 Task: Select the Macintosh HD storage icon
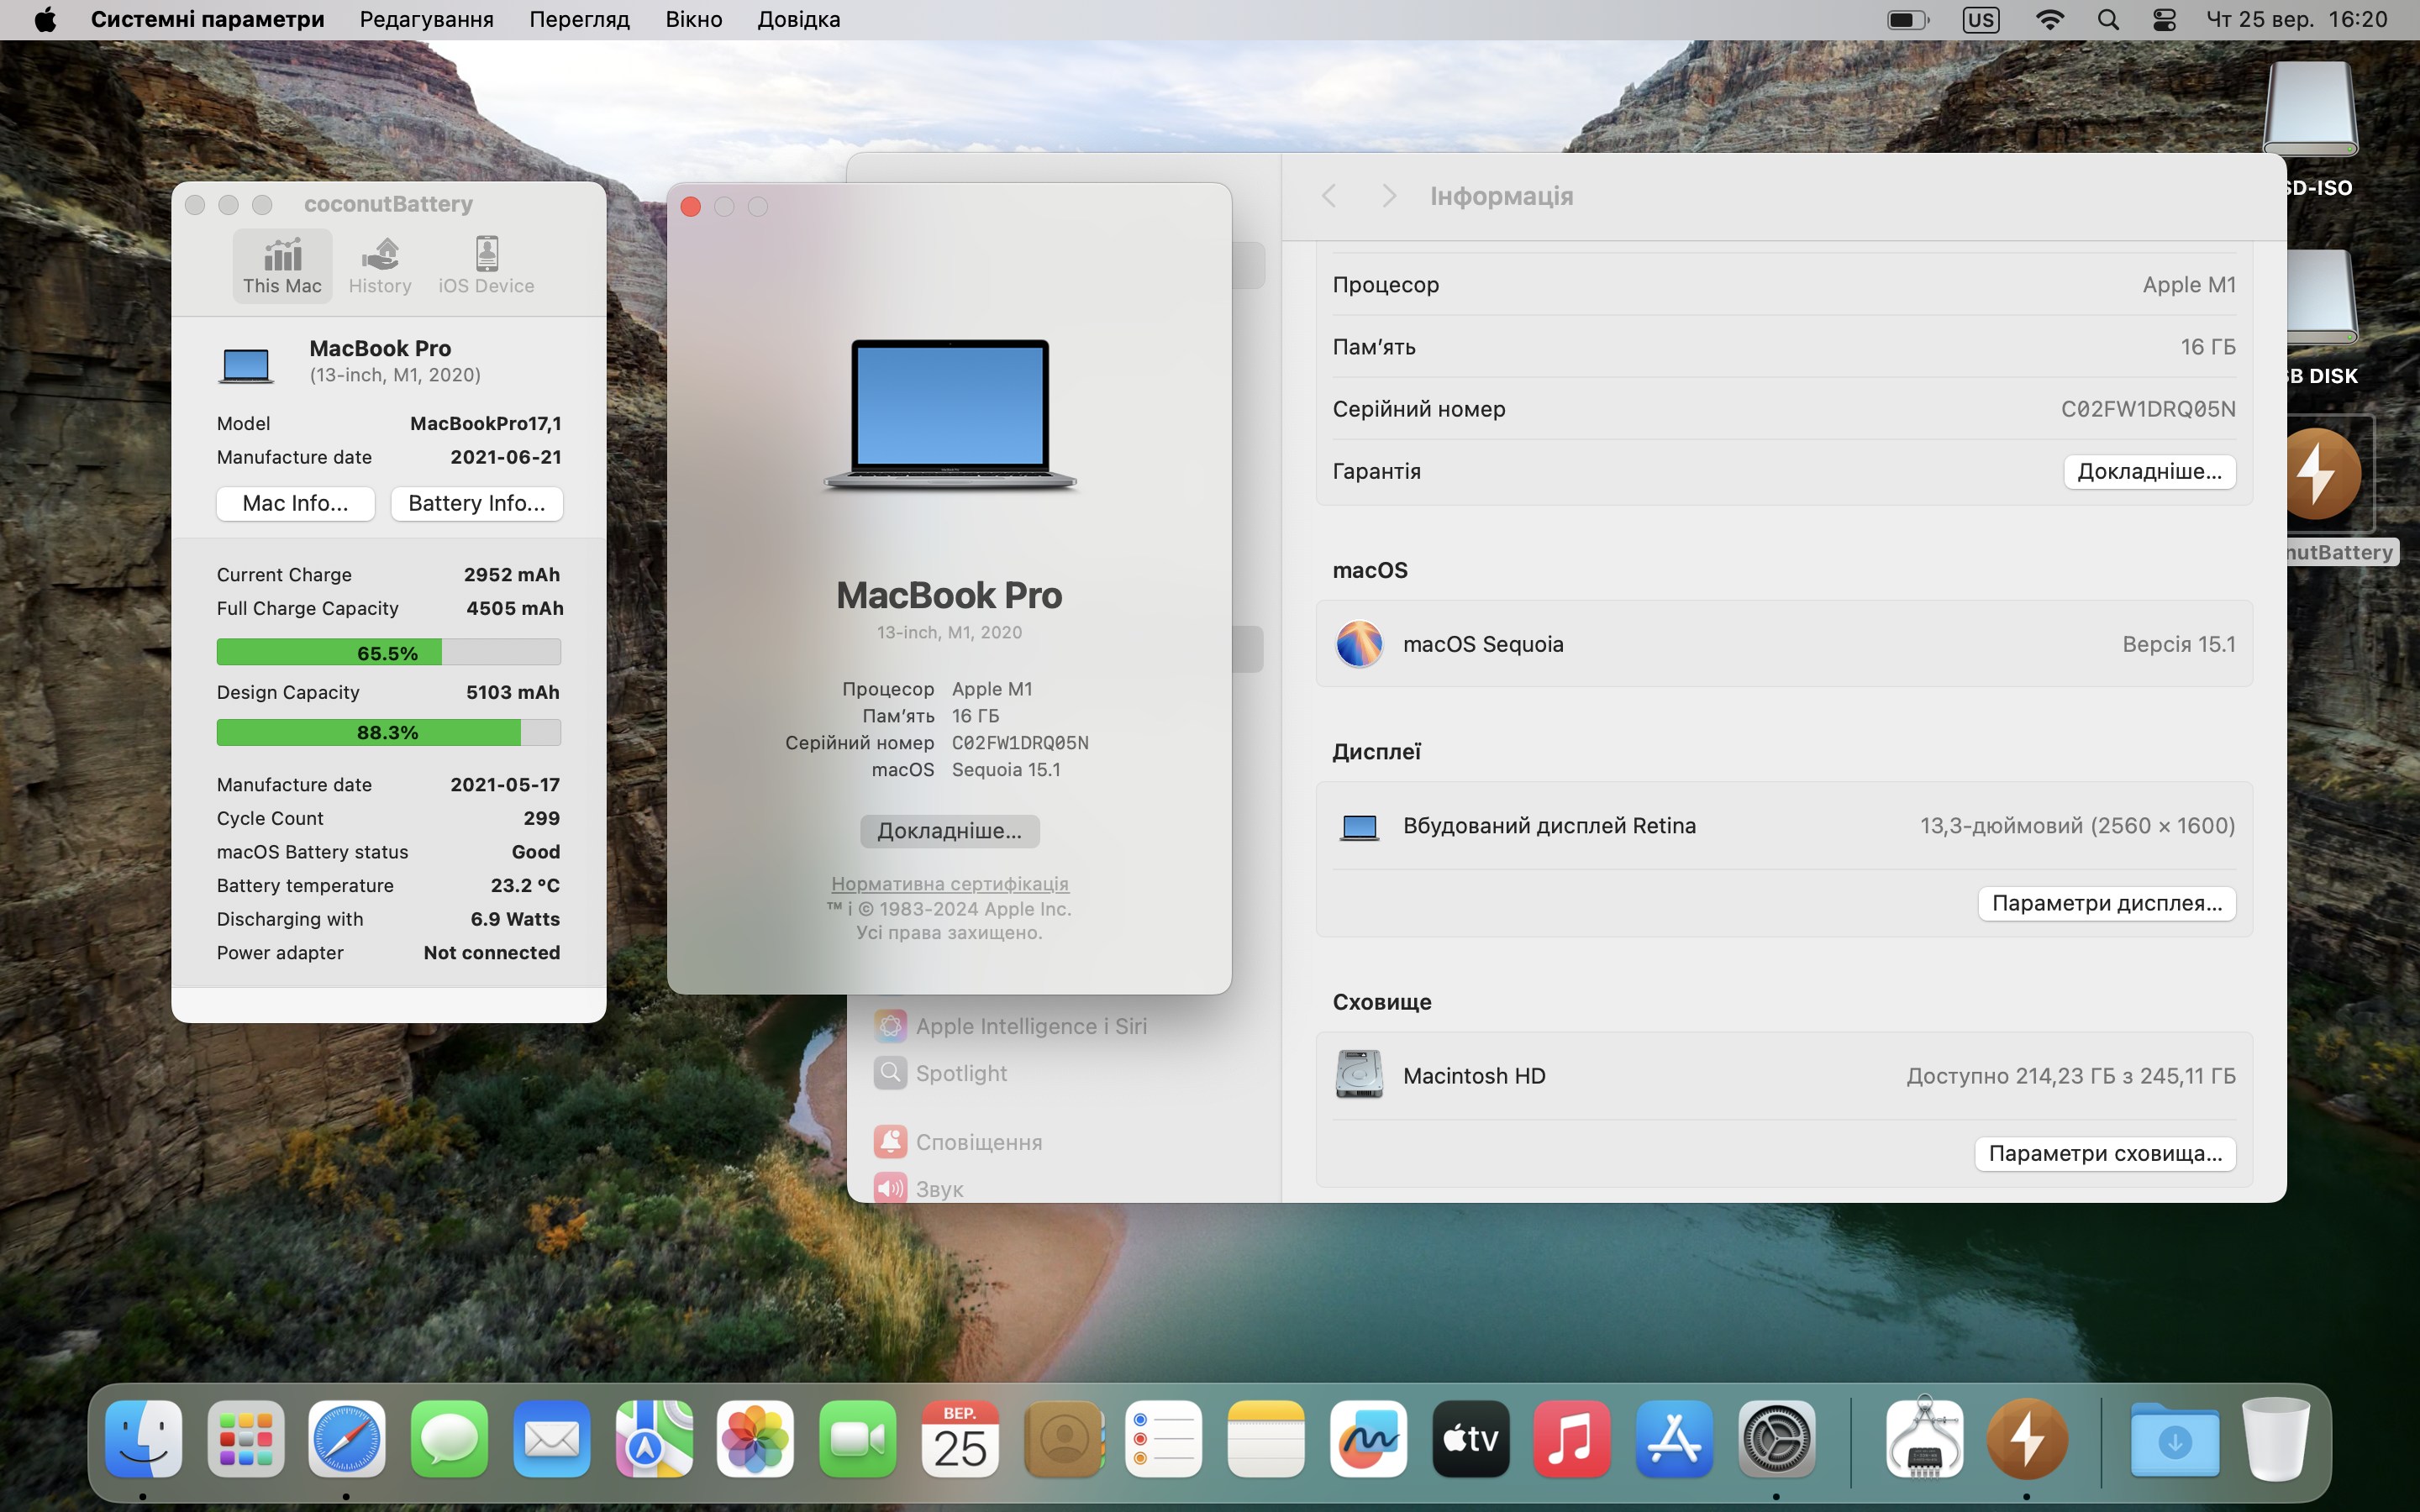[x=1359, y=1075]
